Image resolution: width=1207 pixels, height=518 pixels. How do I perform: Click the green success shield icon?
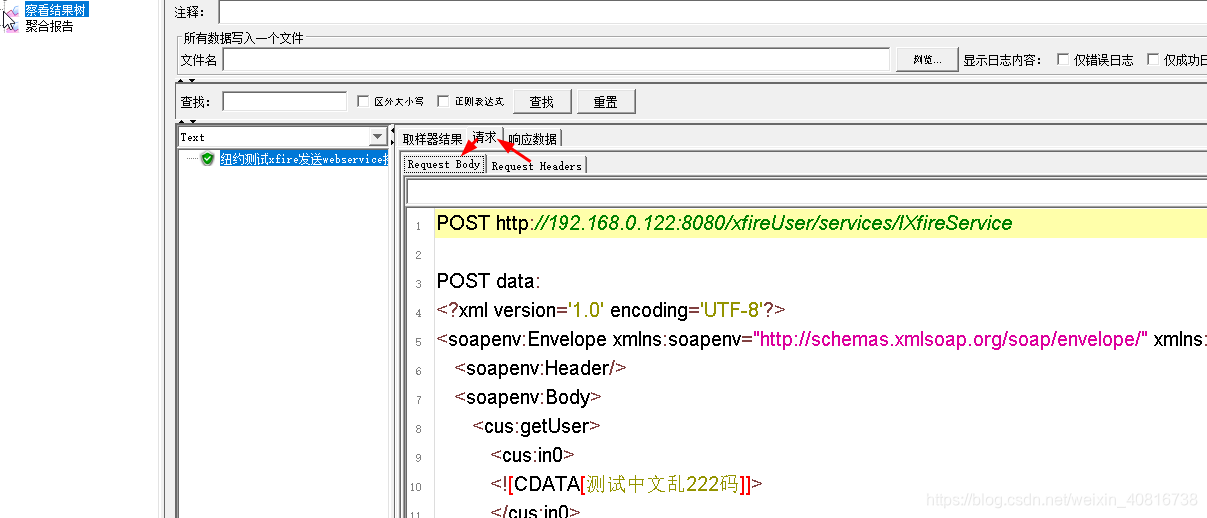[x=208, y=159]
